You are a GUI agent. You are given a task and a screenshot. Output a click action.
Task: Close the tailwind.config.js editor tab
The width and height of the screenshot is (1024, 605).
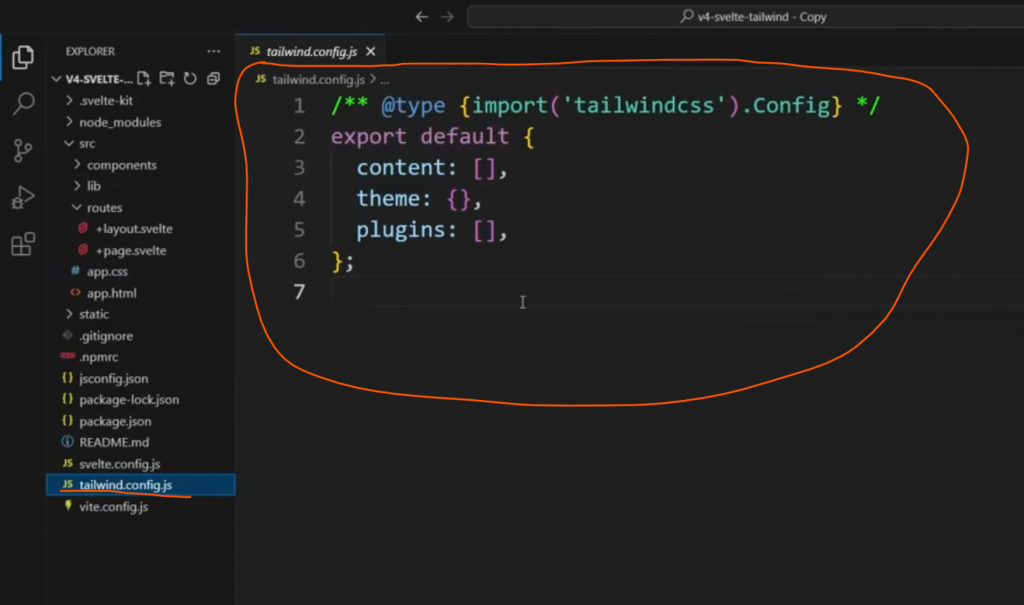[370, 52]
